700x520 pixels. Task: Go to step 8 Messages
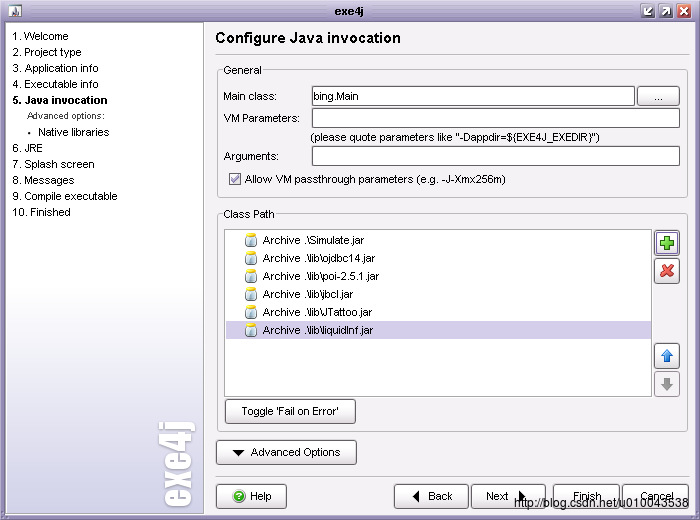pos(43,180)
